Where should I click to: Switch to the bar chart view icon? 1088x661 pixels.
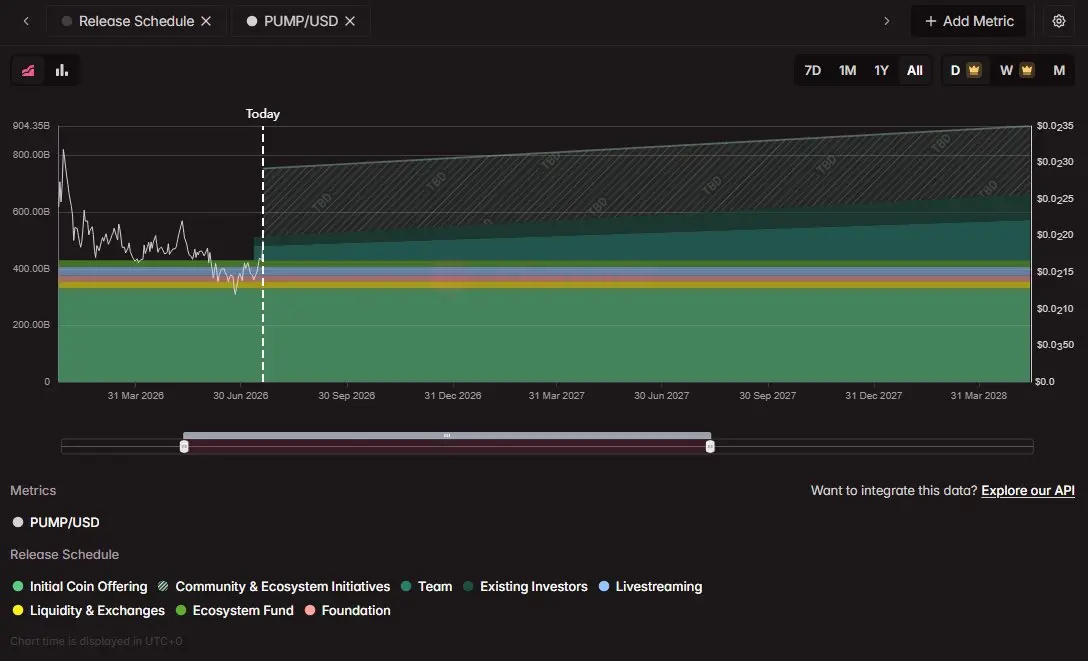(62, 70)
